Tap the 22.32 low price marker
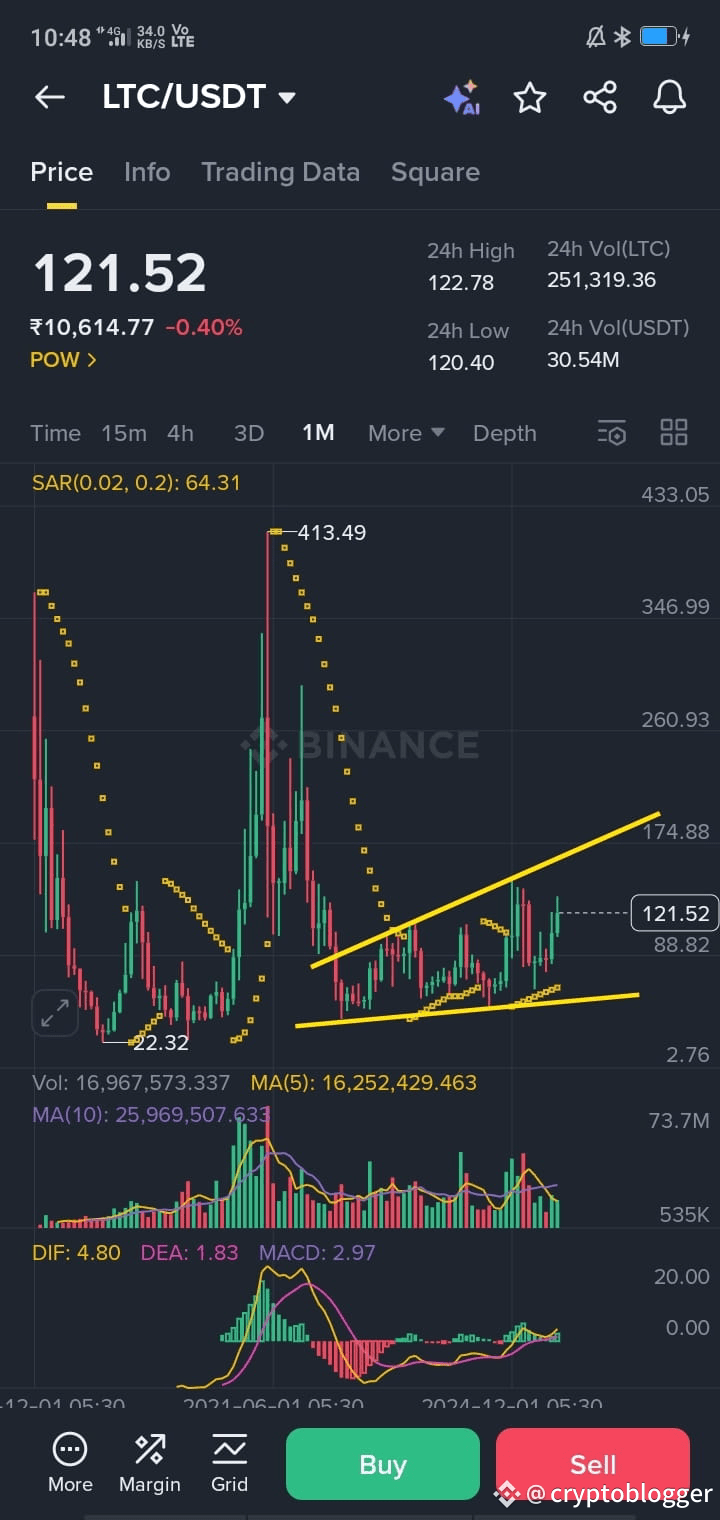This screenshot has height=1520, width=720. coord(161,1042)
